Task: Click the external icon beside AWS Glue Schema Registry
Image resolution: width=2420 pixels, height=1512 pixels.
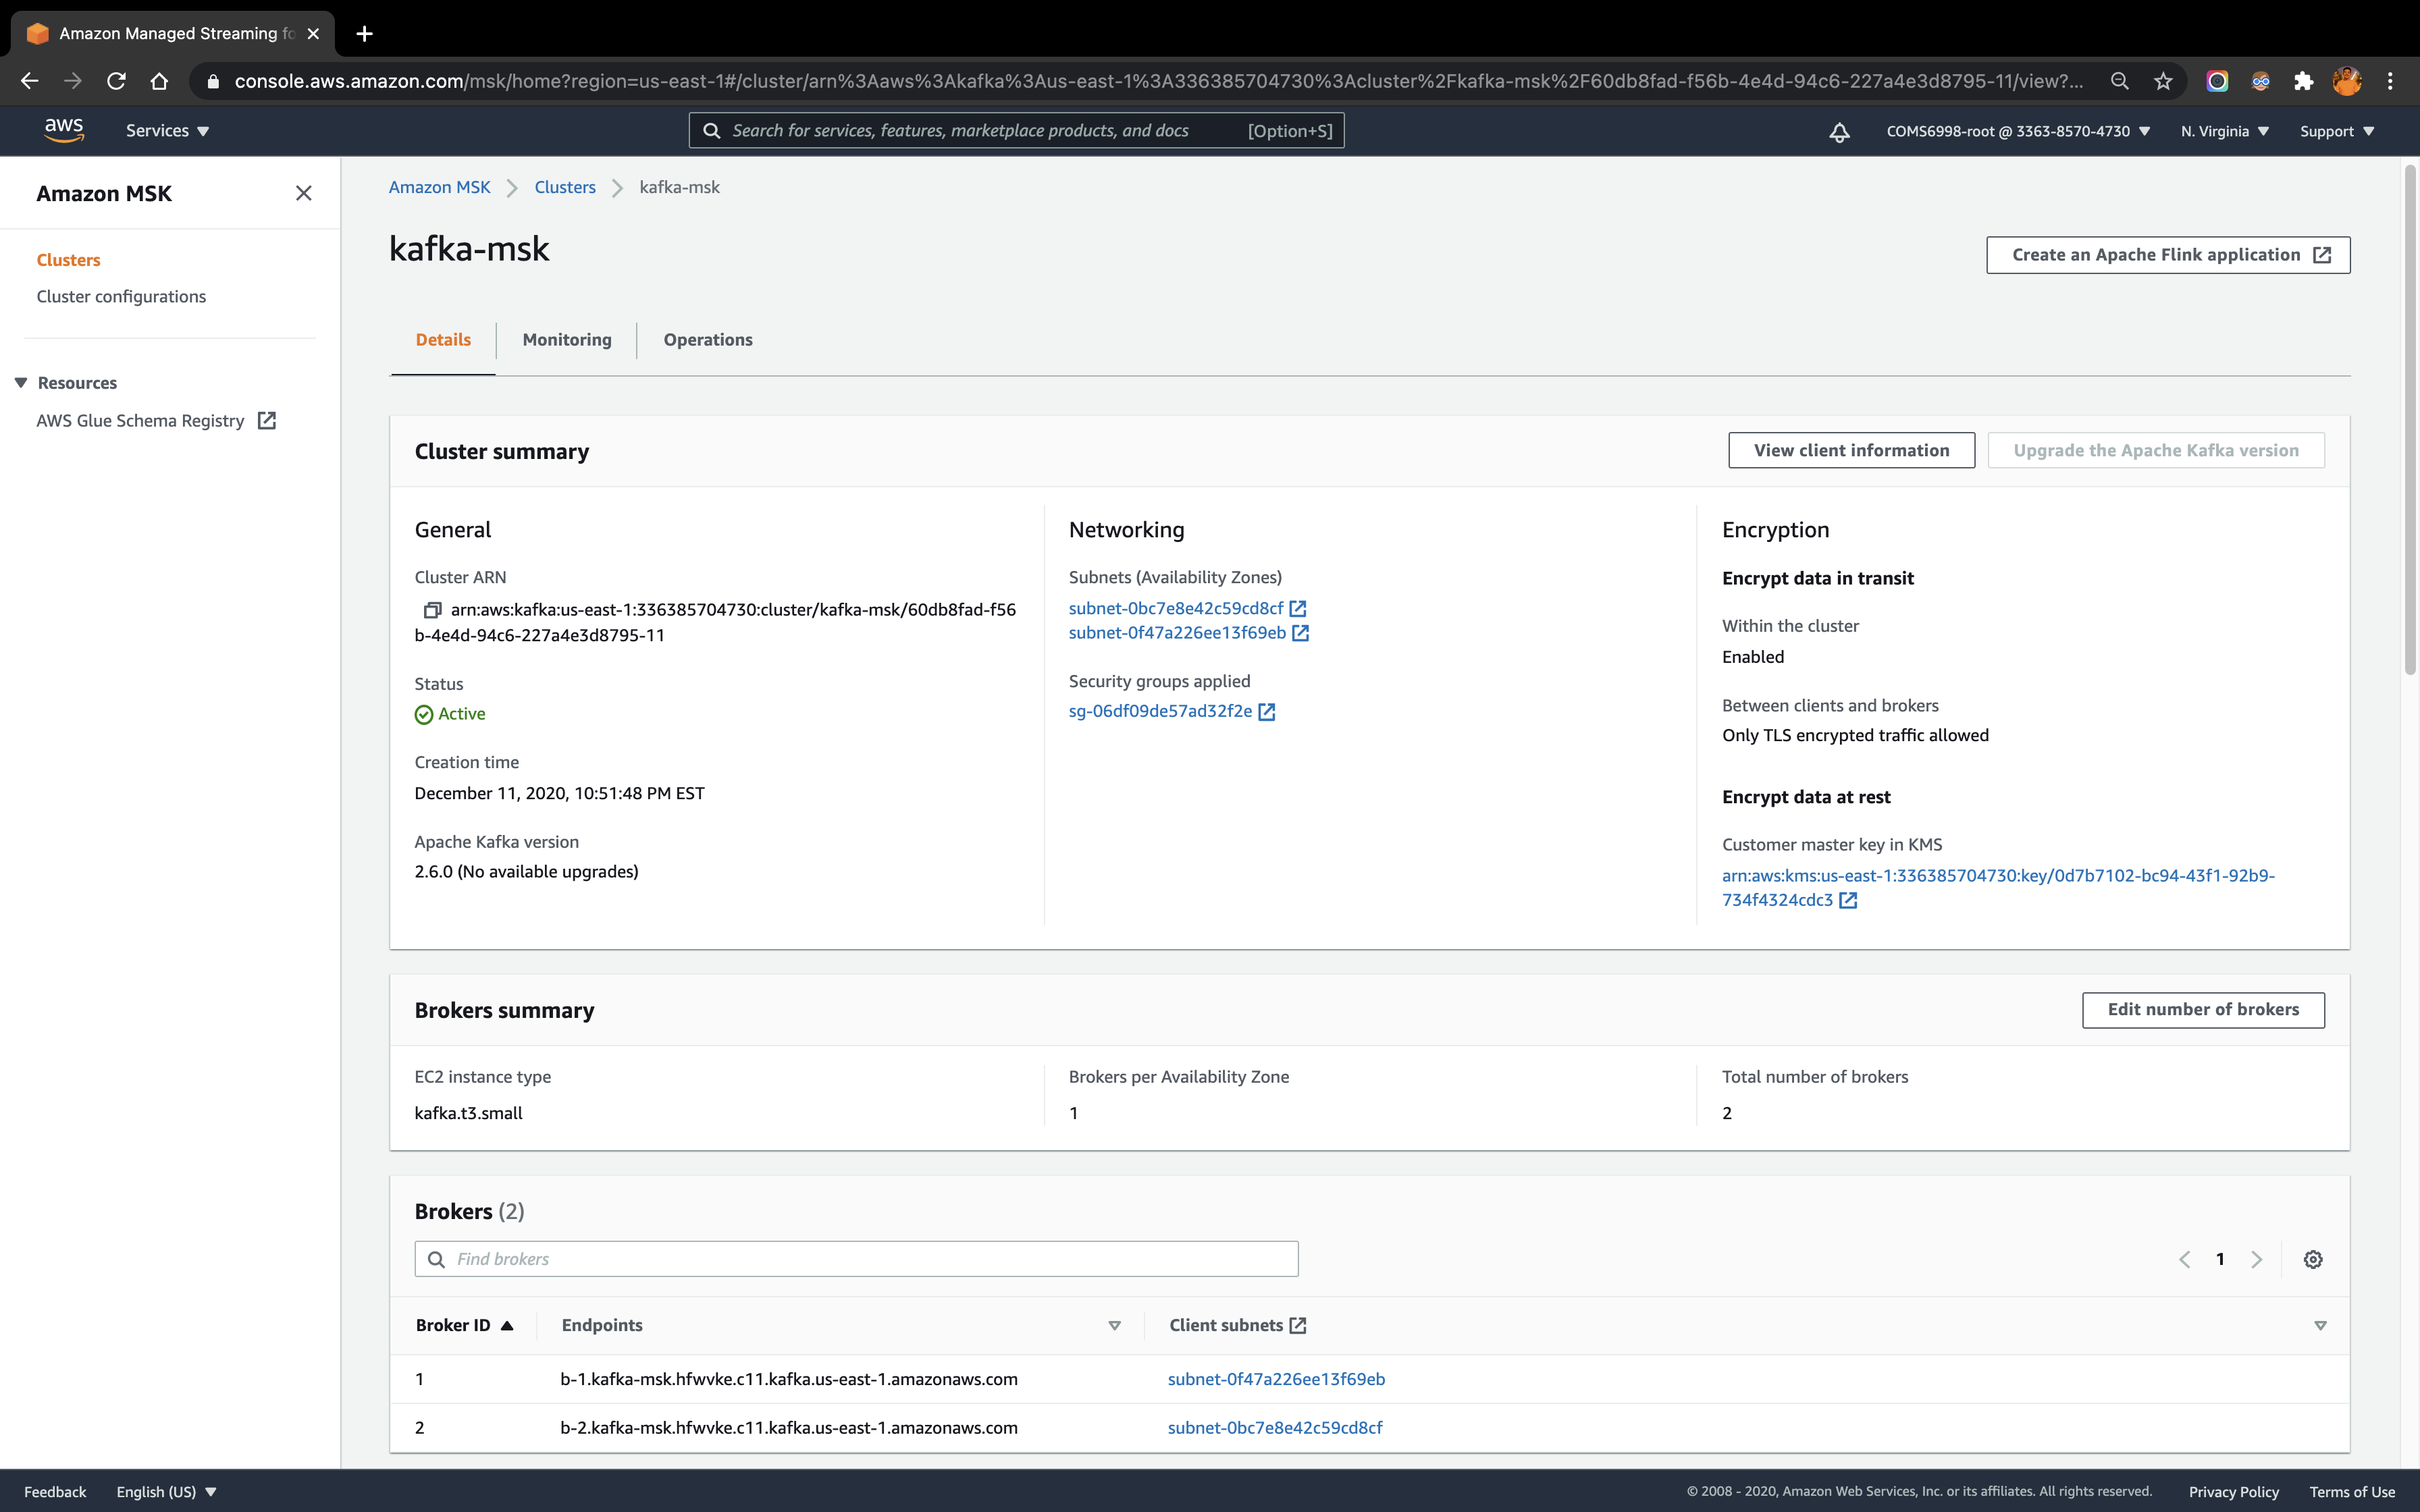Action: point(267,420)
